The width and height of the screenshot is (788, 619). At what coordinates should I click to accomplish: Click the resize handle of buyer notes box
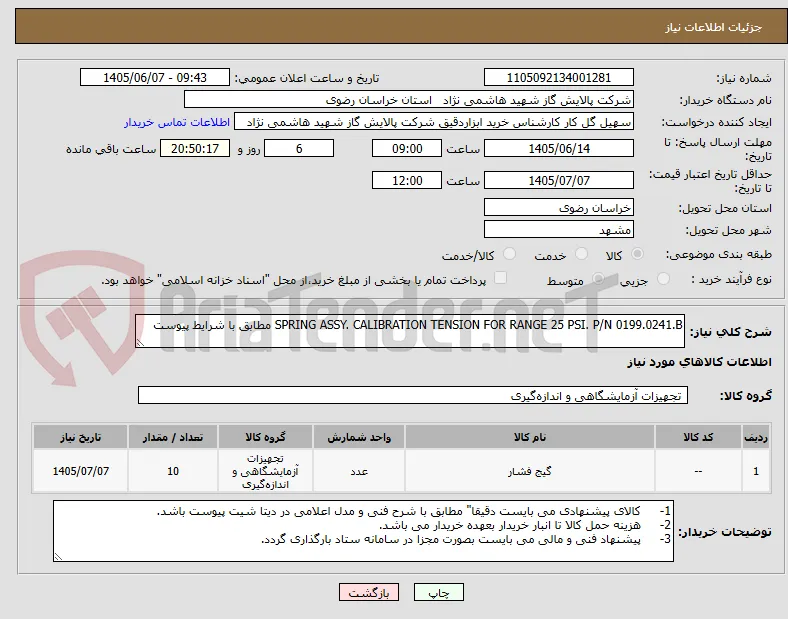(58, 557)
